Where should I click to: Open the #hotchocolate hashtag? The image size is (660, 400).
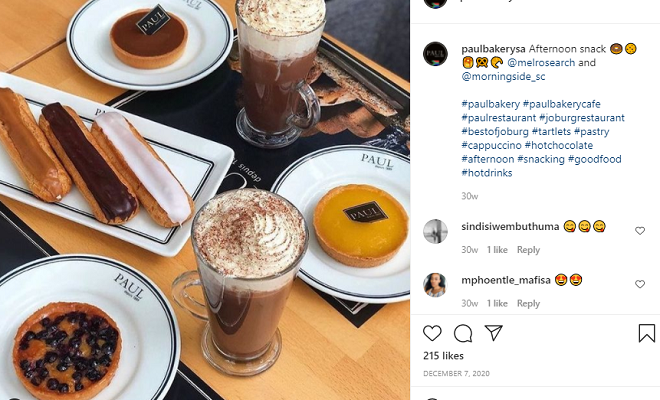click(x=559, y=145)
